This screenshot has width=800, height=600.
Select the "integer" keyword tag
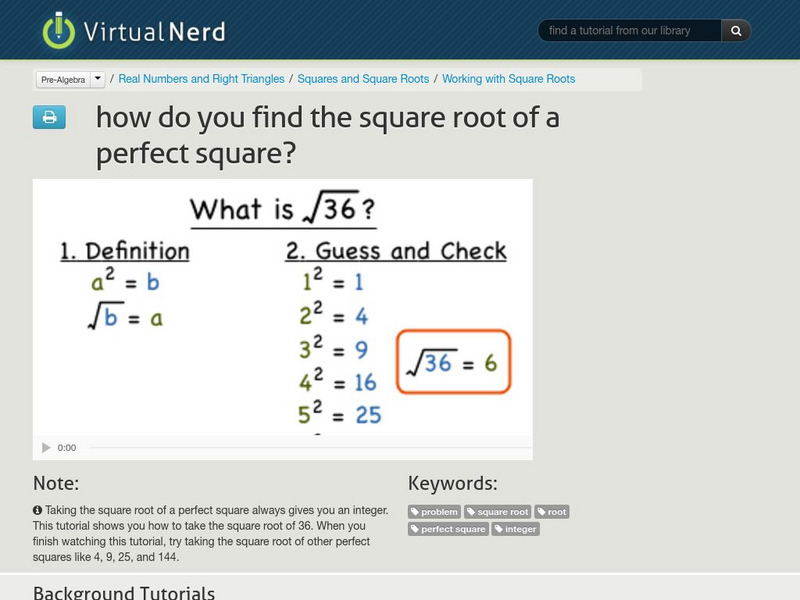[x=516, y=529]
